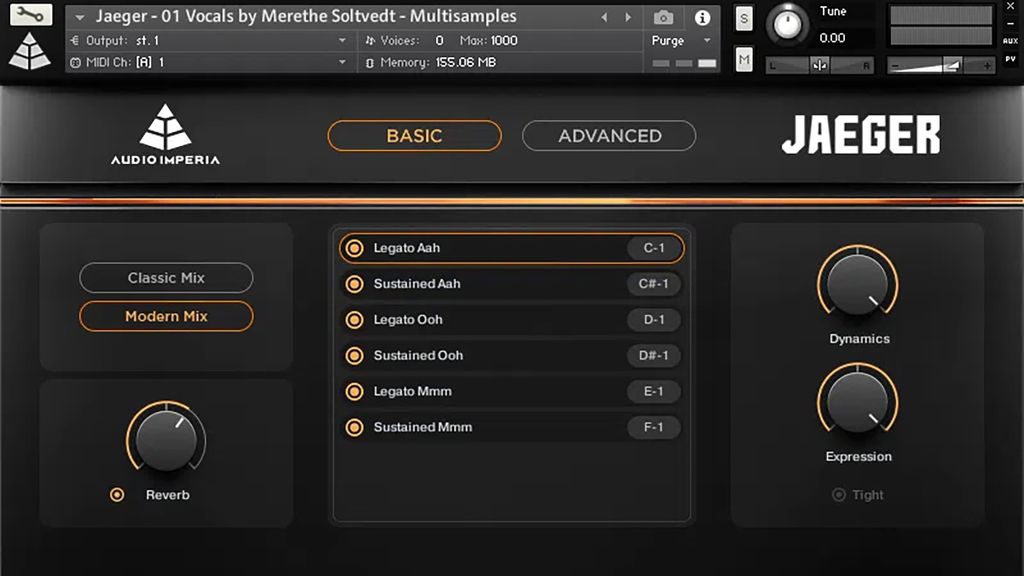The width and height of the screenshot is (1024, 576).
Task: Click the E-1 keyswitch button
Action: click(654, 392)
